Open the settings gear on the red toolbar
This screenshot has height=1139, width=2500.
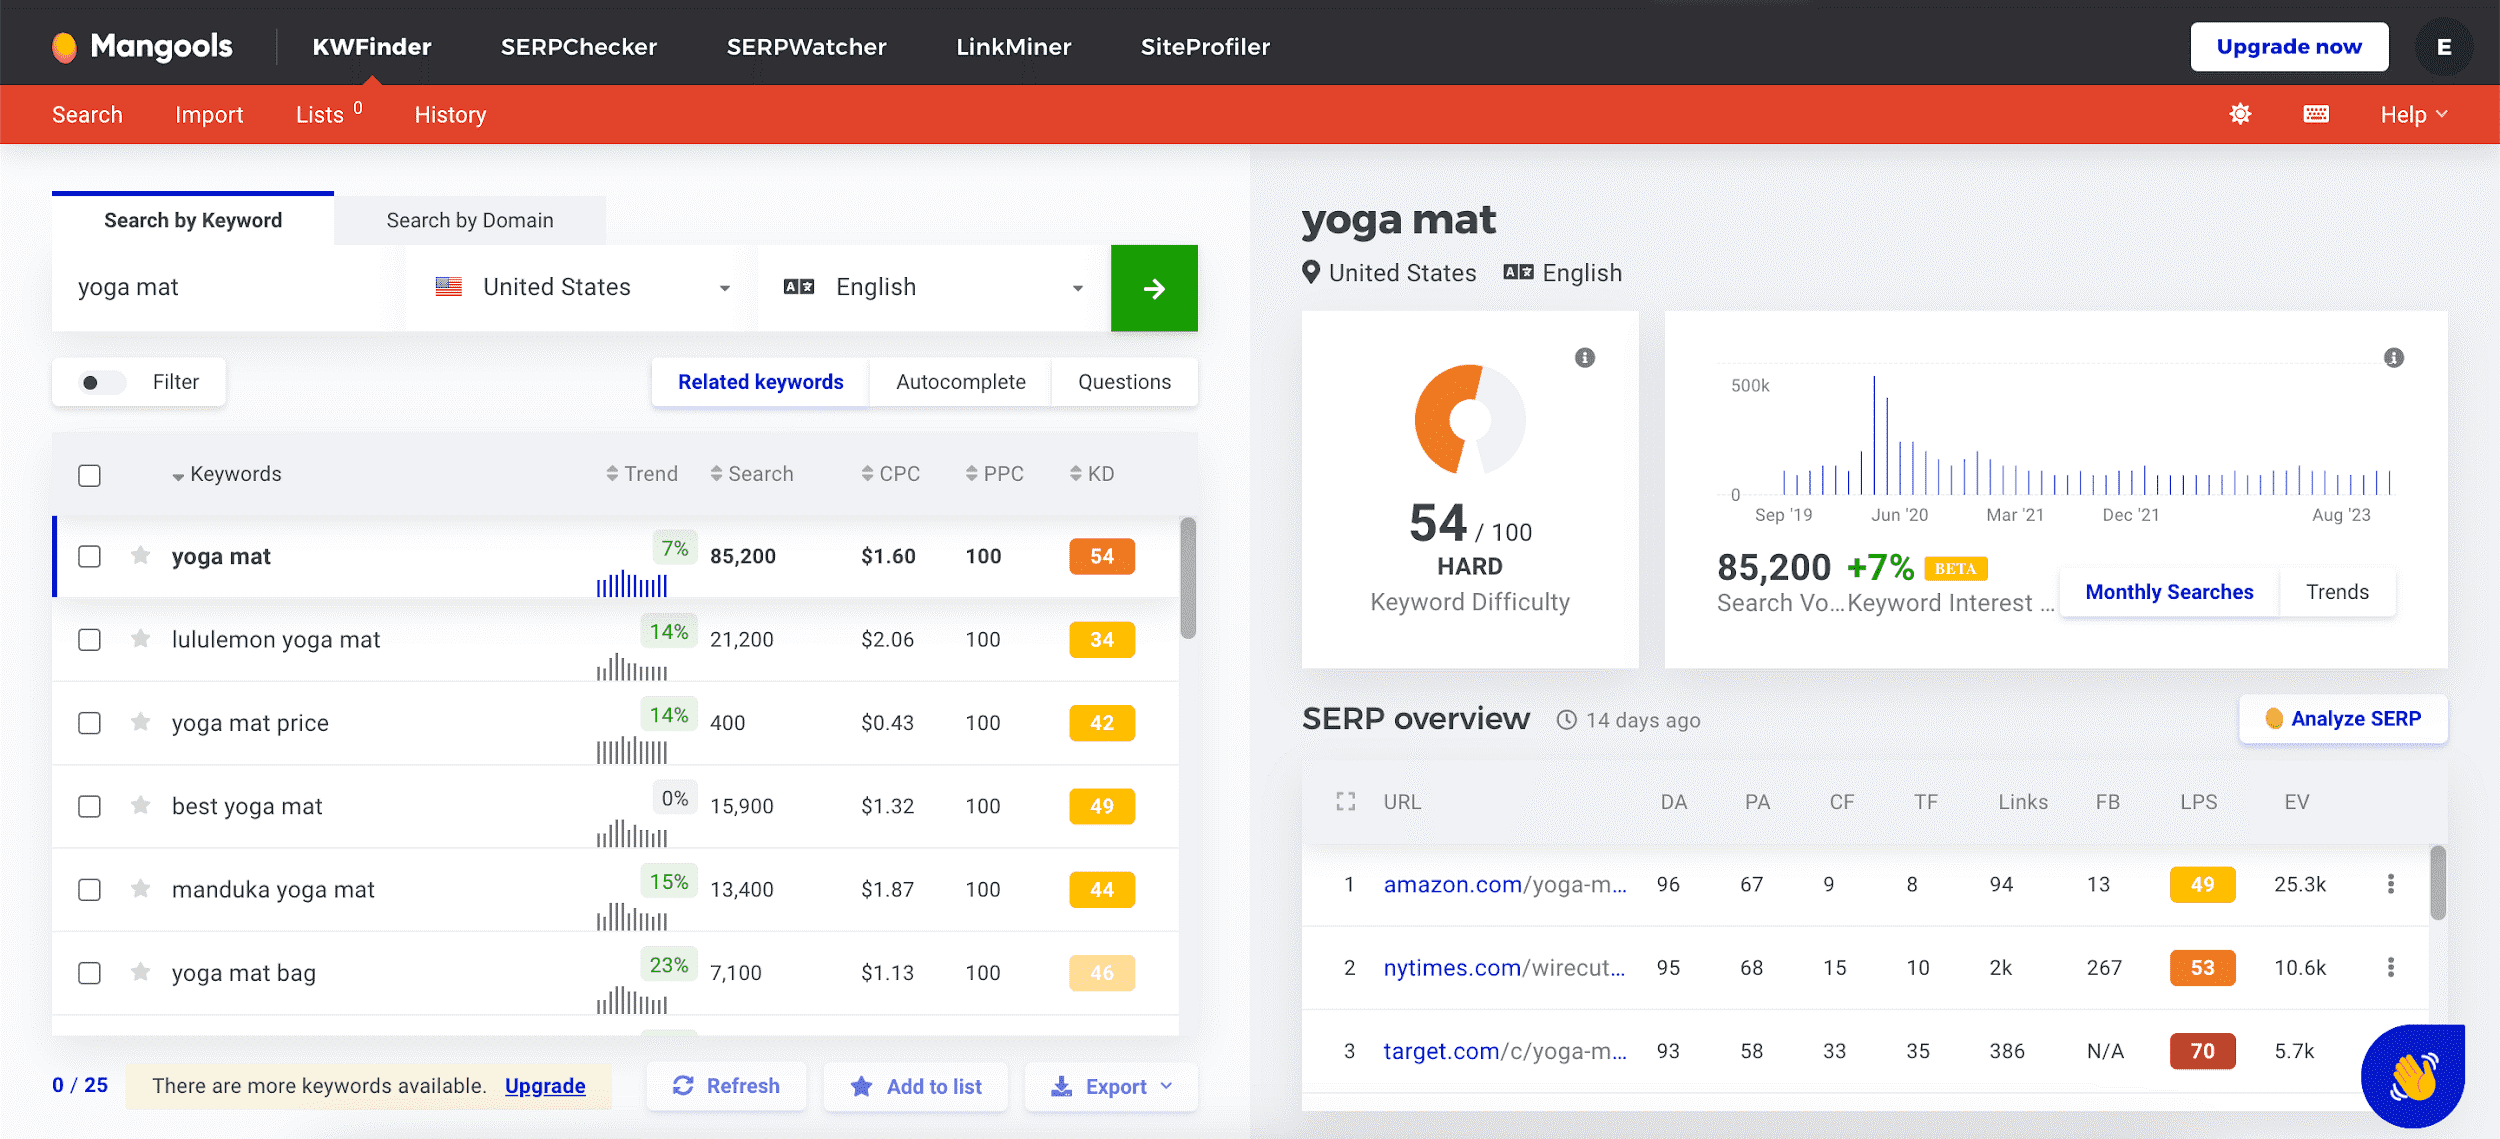[x=2241, y=114]
